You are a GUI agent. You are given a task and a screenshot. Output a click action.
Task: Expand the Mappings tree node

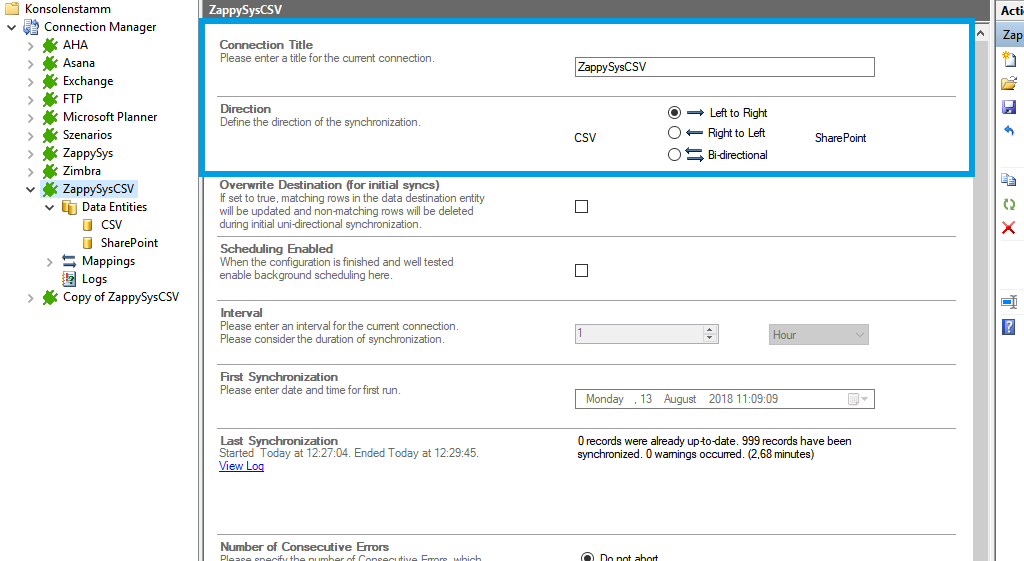click(50, 261)
